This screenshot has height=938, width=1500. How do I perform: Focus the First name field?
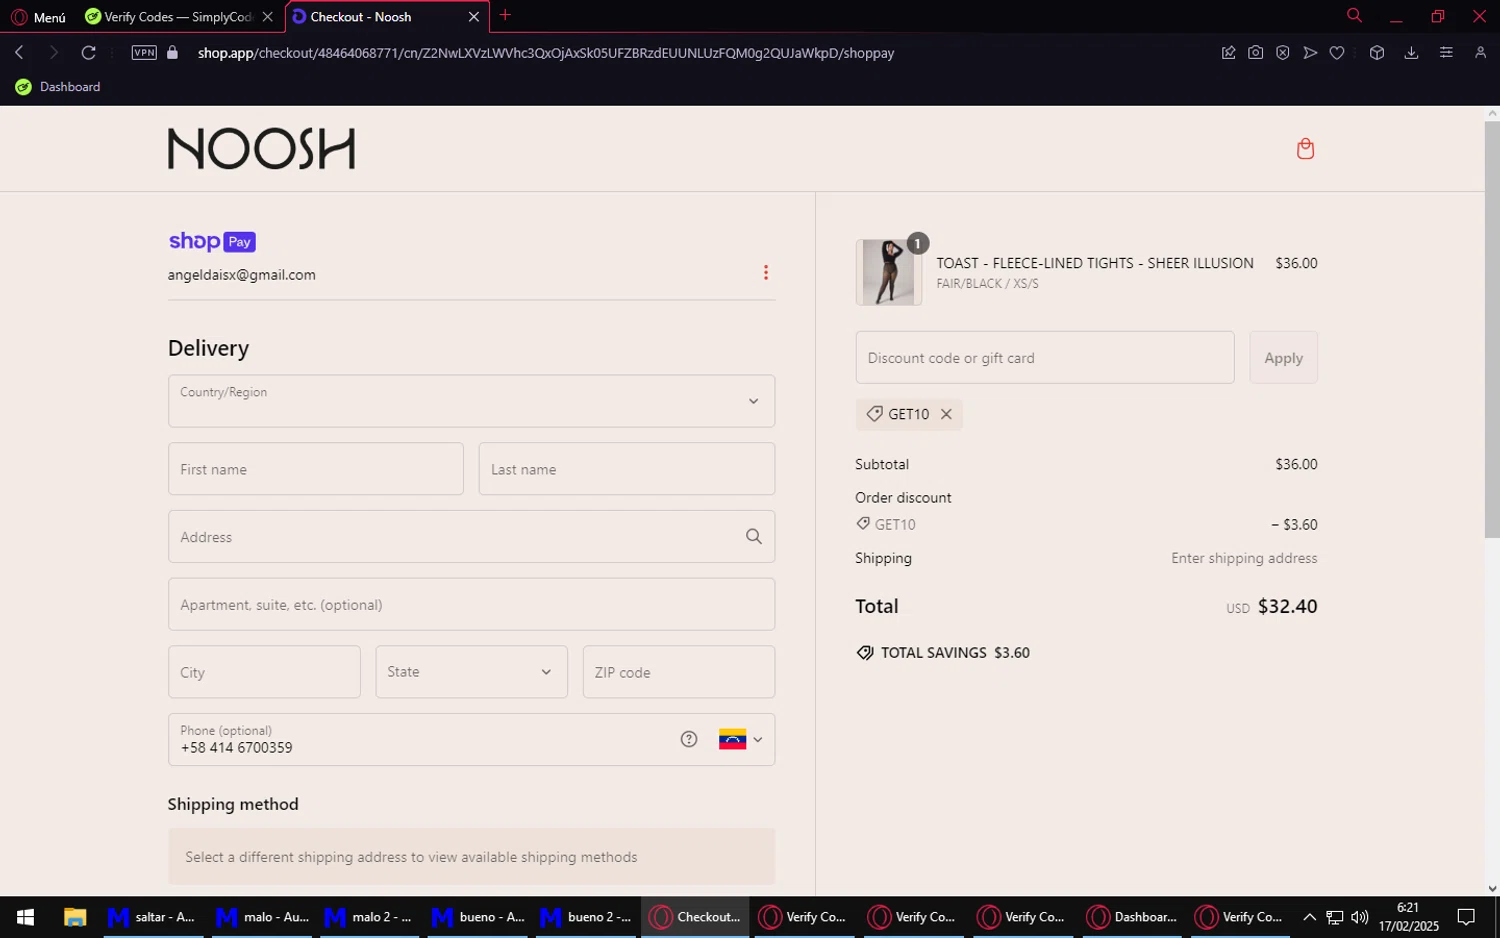click(316, 469)
